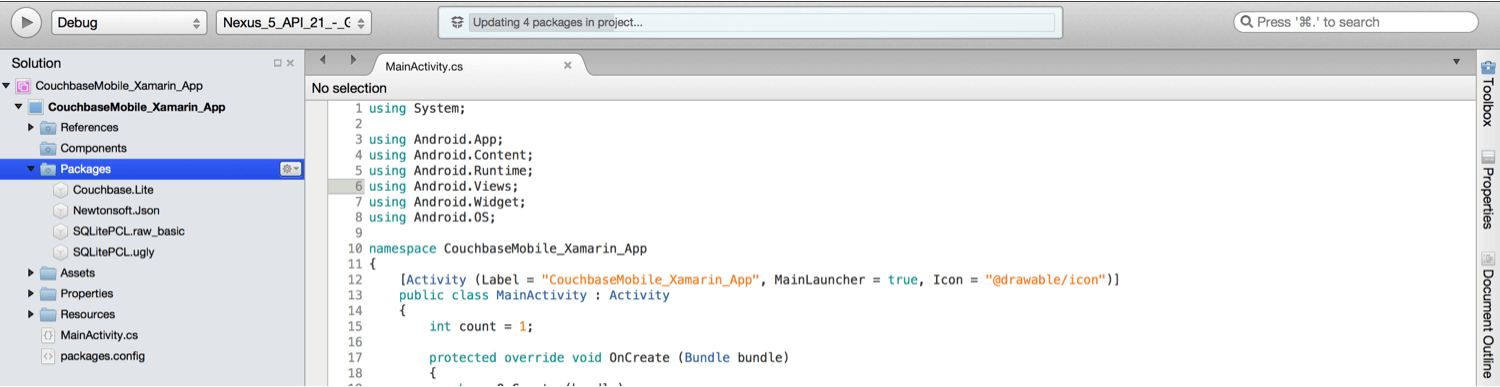Image resolution: width=1500 pixels, height=387 pixels.
Task: Select Newtonsoft.Json package
Action: 116,211
